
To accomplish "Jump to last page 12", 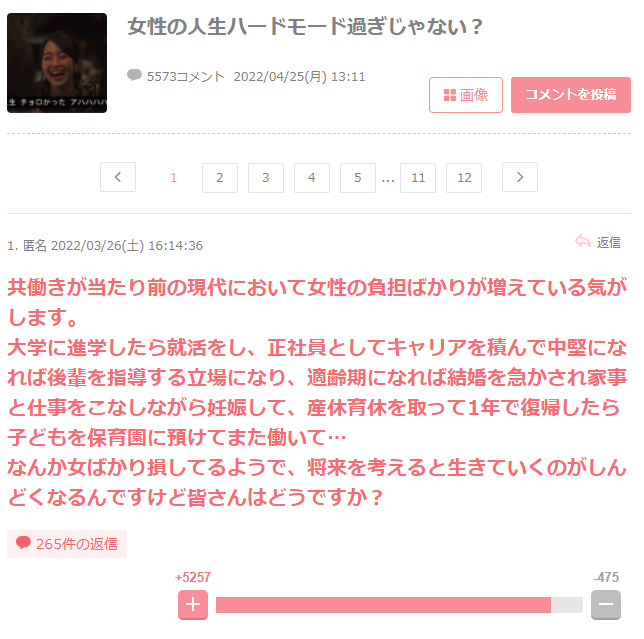I will point(464,178).
